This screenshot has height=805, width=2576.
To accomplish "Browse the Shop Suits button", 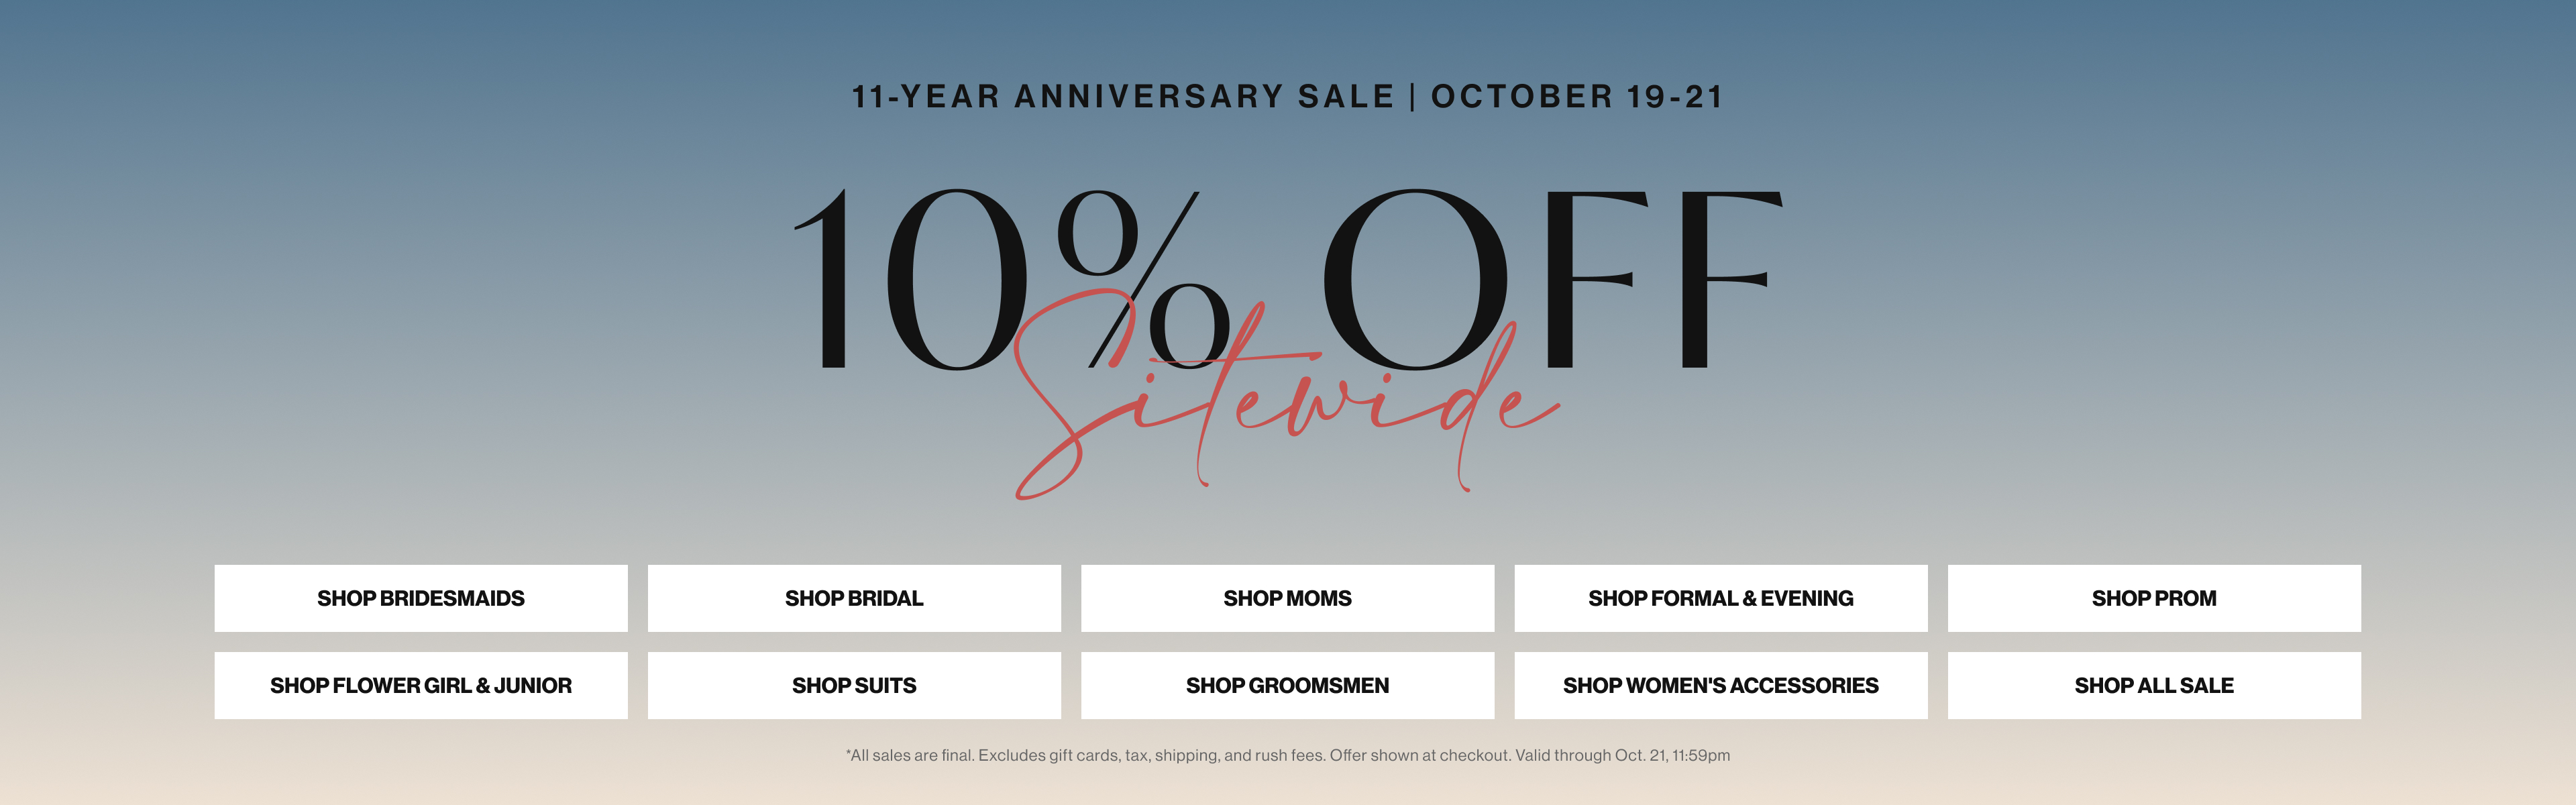I will click(x=853, y=685).
